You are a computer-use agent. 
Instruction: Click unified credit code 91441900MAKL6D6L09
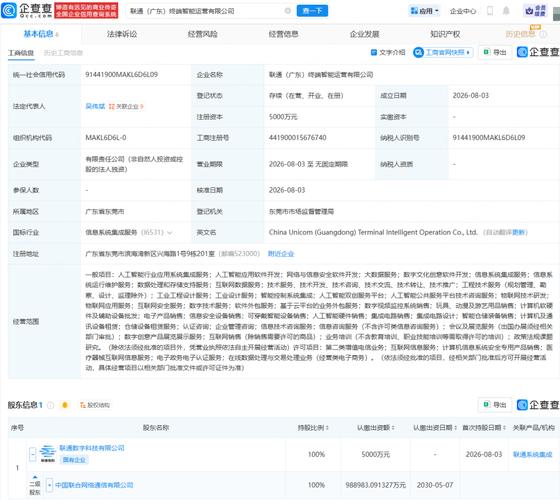(x=121, y=75)
